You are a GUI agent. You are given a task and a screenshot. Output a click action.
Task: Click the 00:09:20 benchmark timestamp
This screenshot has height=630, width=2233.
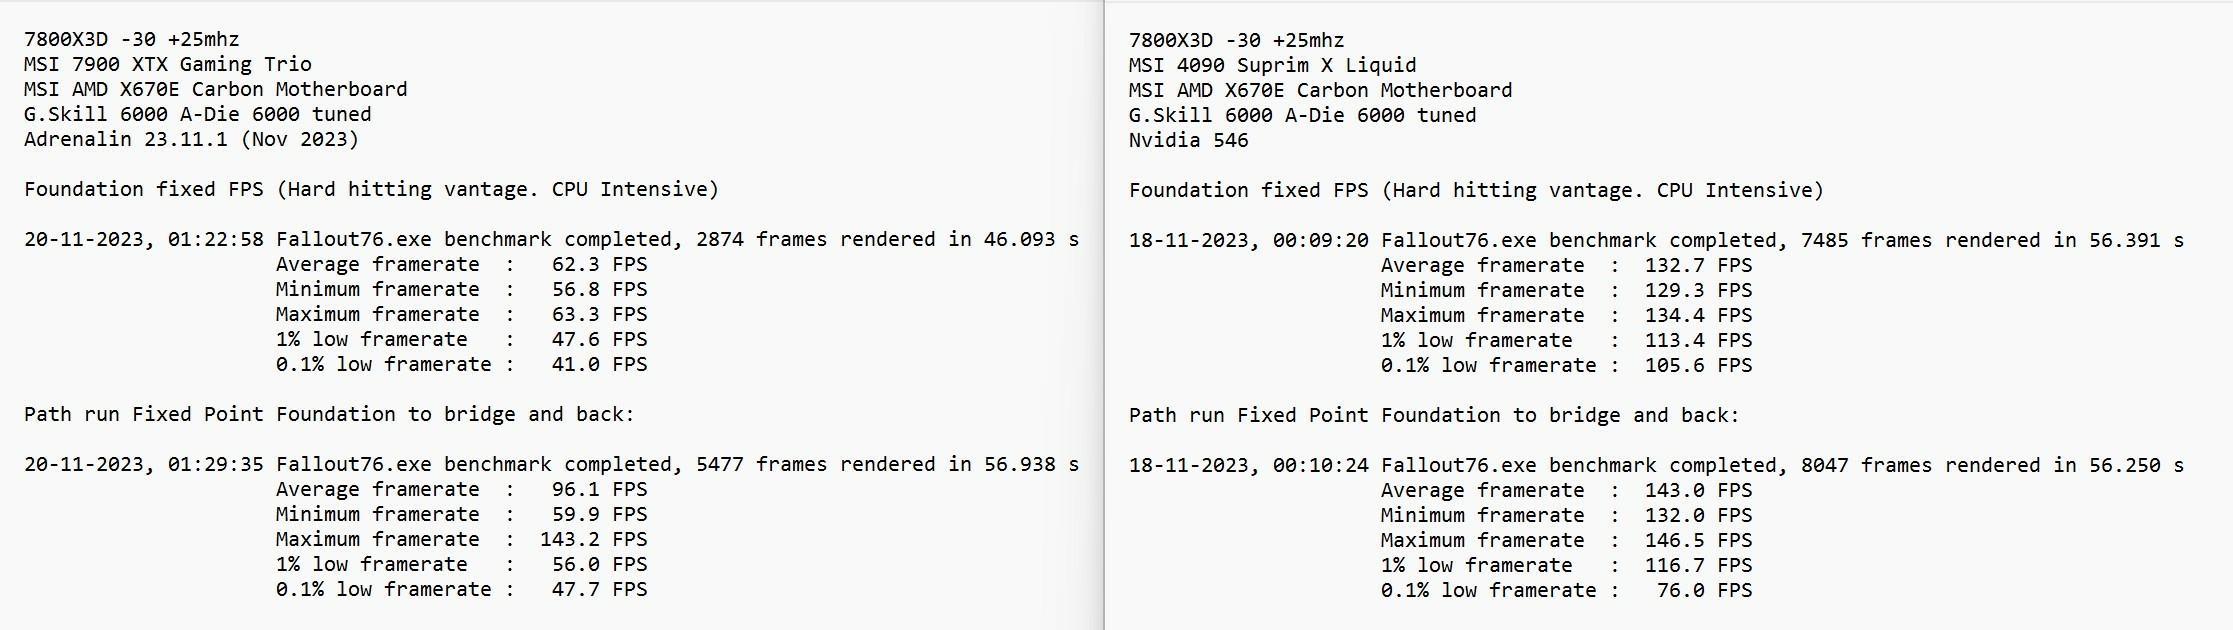pos(1321,240)
